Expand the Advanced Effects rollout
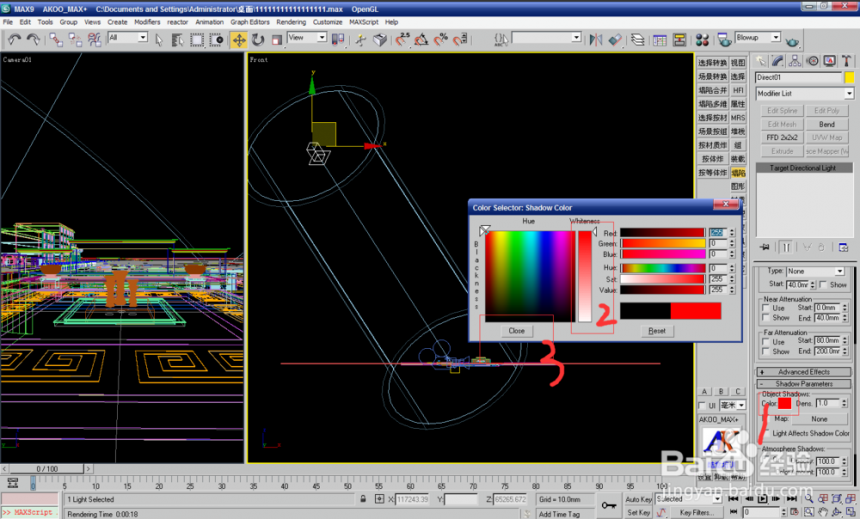Image resolution: width=860 pixels, height=519 pixels. [x=804, y=372]
